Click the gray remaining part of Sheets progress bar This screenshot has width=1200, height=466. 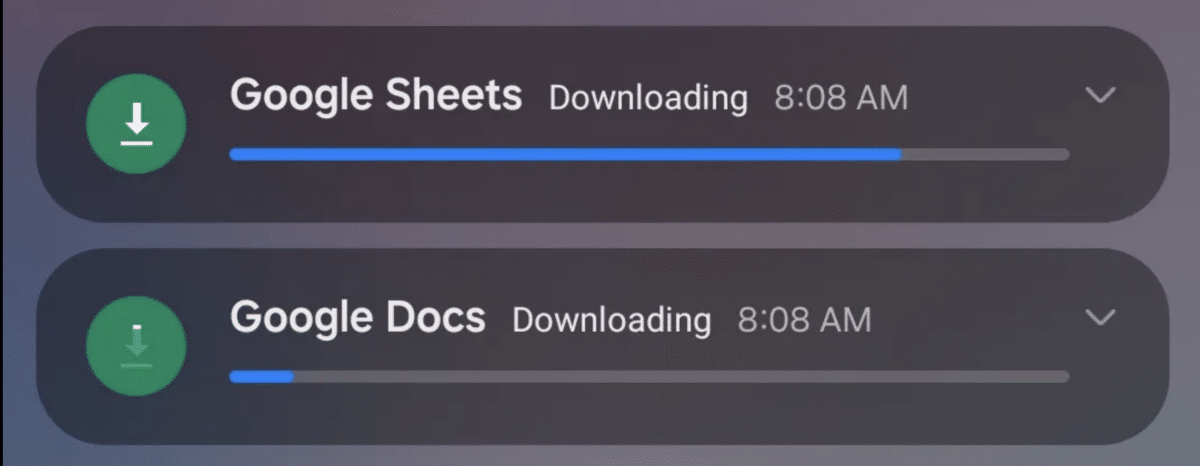tap(985, 154)
